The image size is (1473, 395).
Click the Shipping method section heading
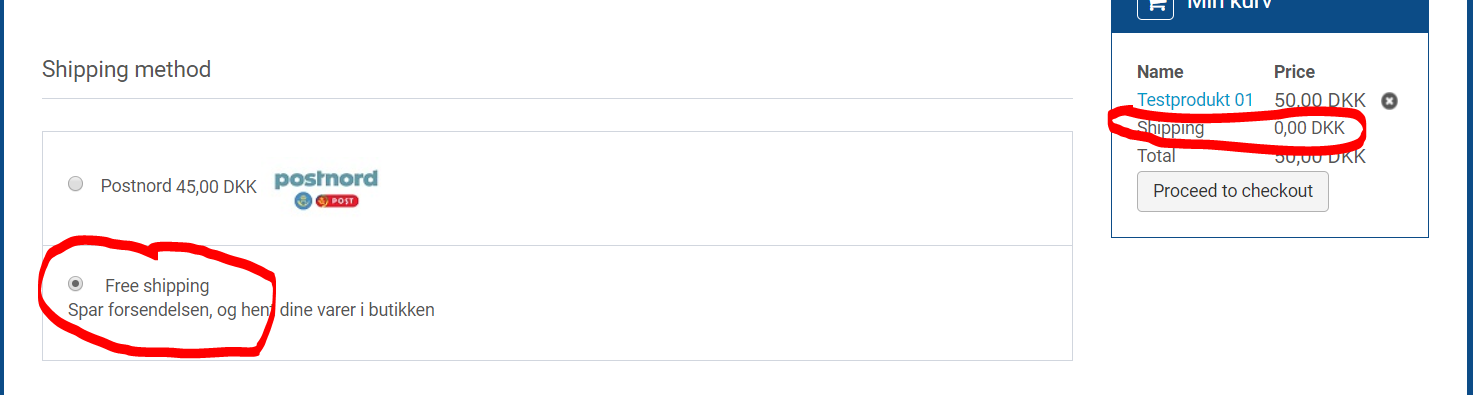point(126,70)
